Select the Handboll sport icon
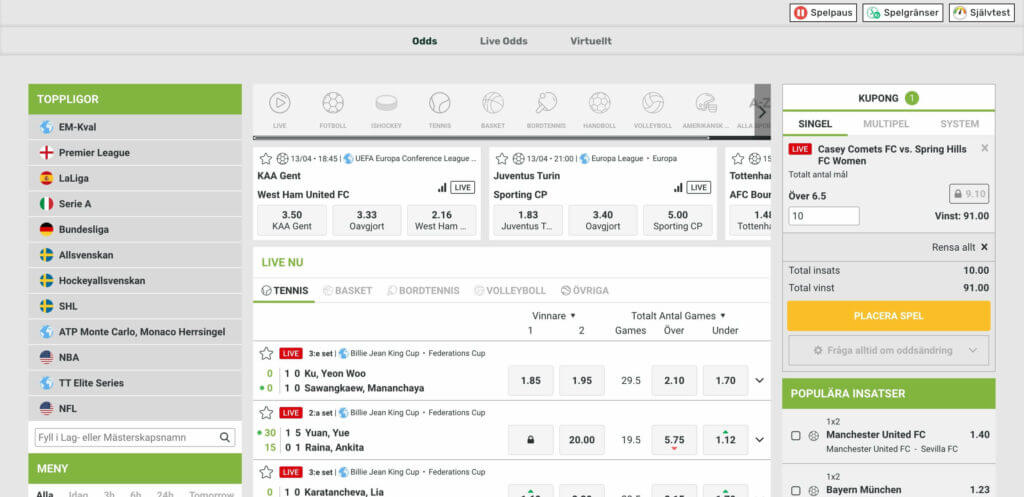This screenshot has width=1024, height=497. tap(600, 103)
